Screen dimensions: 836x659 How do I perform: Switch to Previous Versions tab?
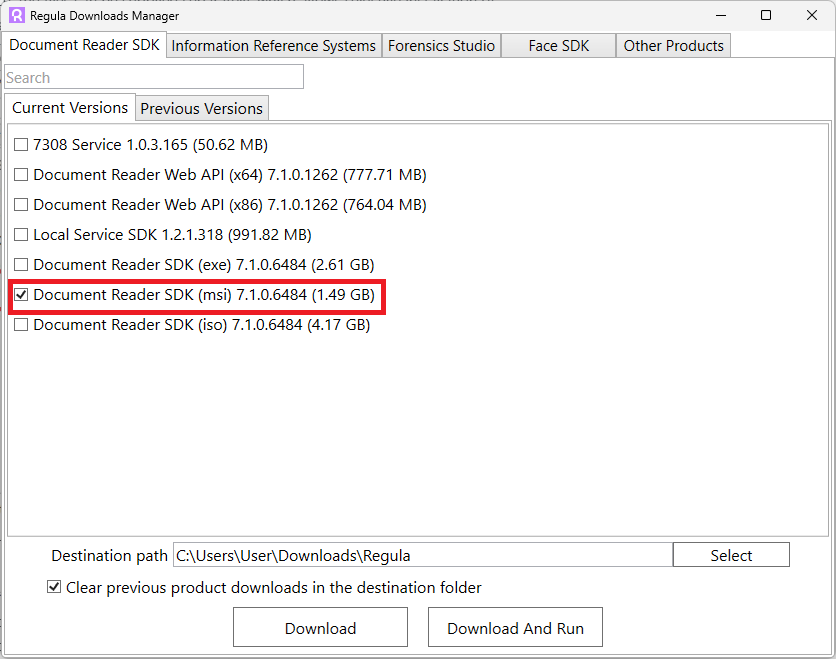coord(202,109)
